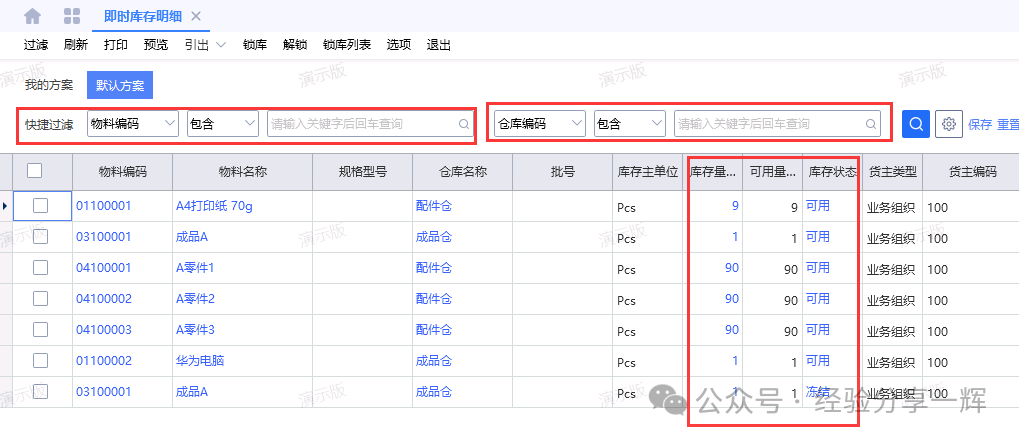This screenshot has width=1019, height=442.
Task: Open filter settings gear icon
Action: (x=949, y=124)
